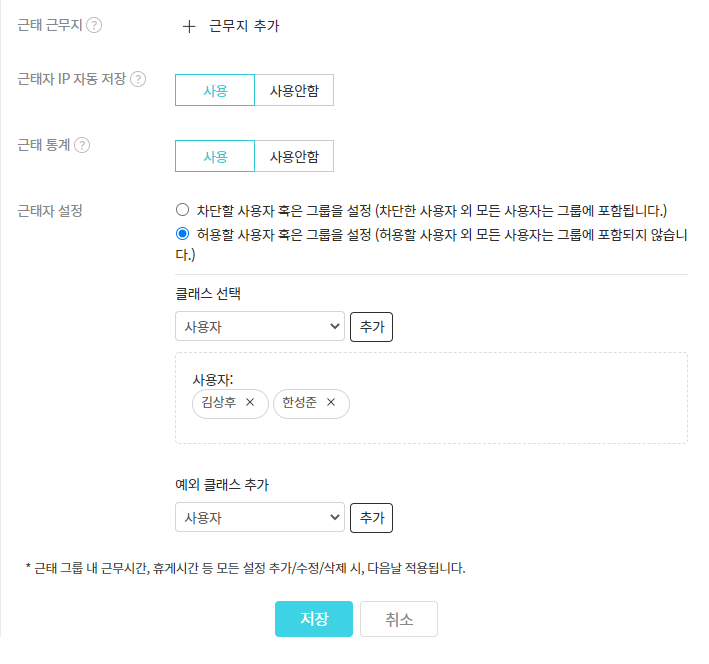The height and width of the screenshot is (664, 709).
Task: Enable 사용 for 근태 통계
Action: (x=215, y=157)
